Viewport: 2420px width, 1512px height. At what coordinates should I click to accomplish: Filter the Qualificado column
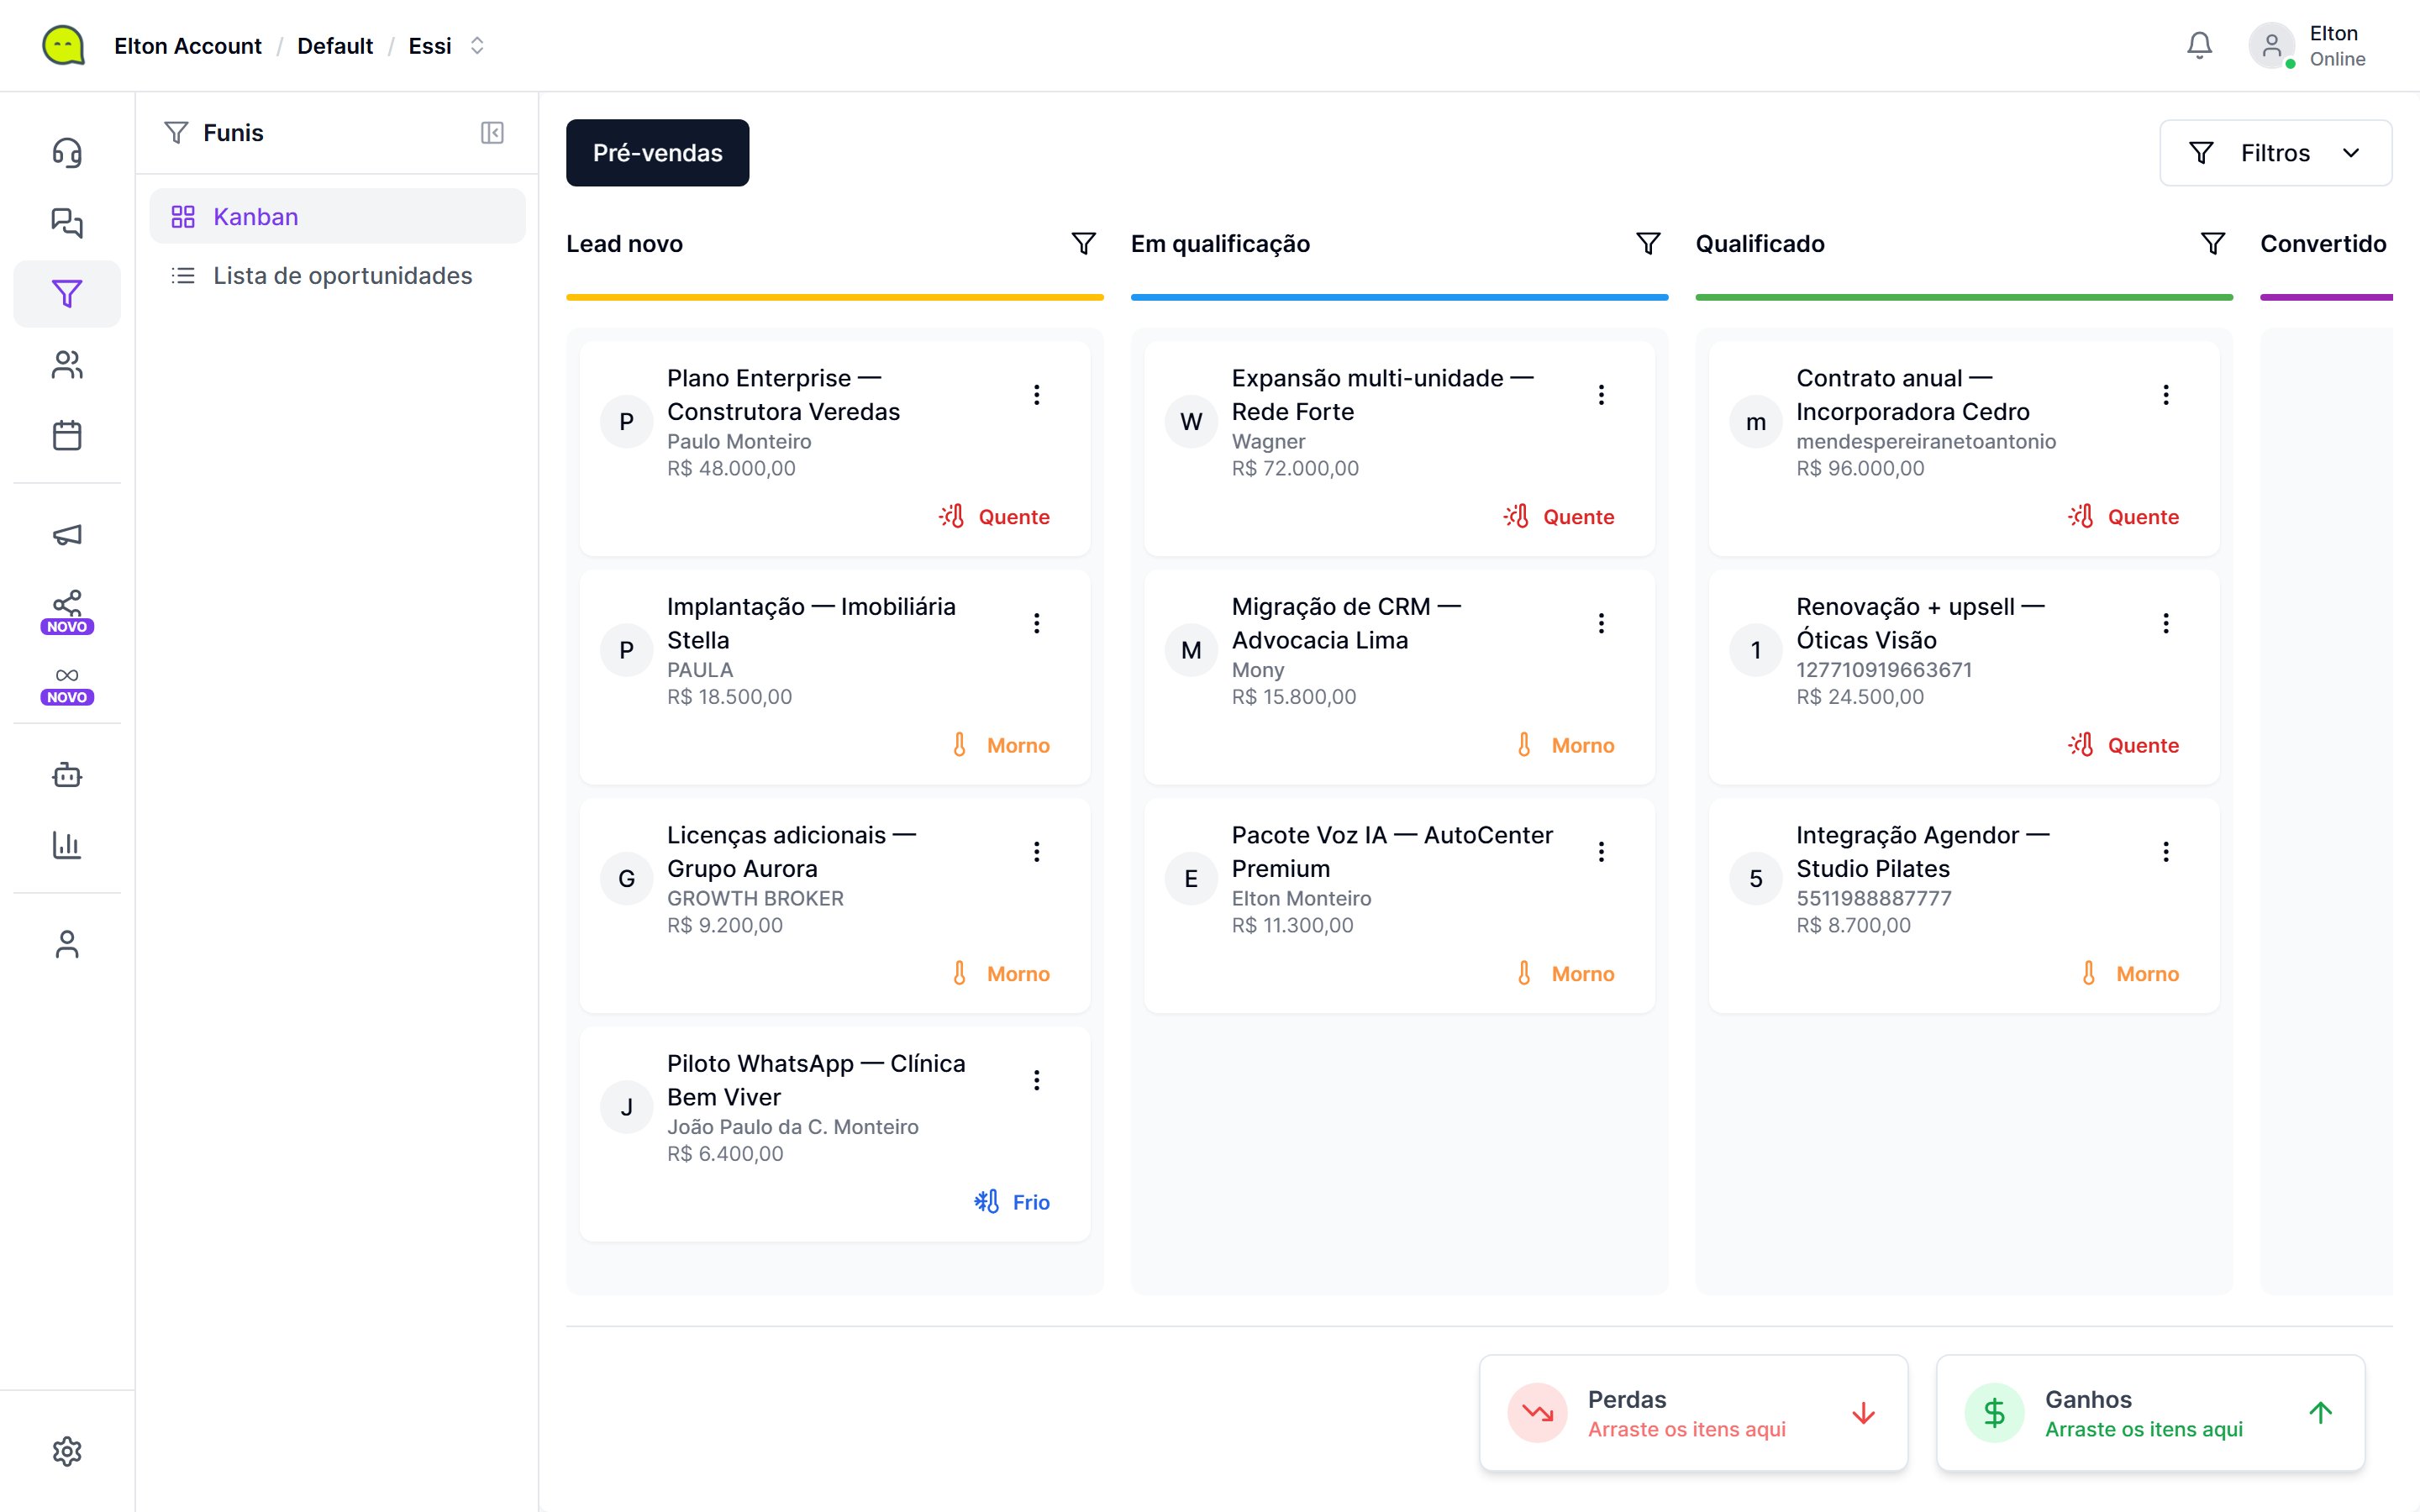(2213, 244)
